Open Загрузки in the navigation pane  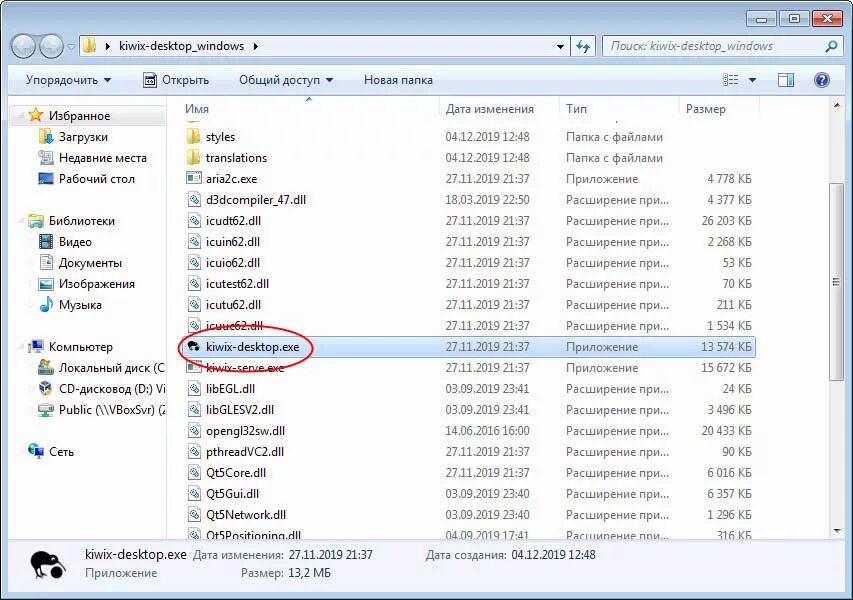(x=83, y=137)
